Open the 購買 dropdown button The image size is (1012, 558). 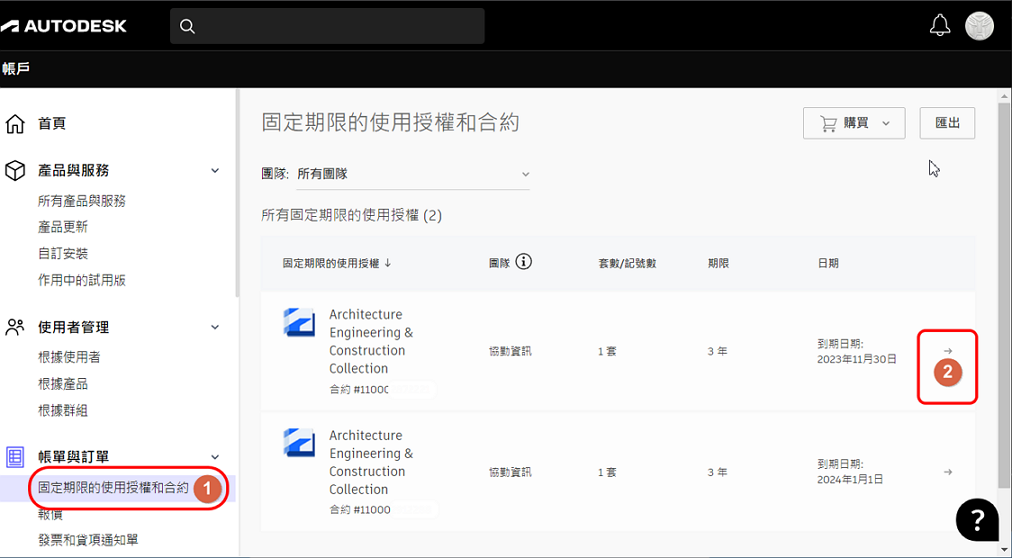[x=854, y=123]
